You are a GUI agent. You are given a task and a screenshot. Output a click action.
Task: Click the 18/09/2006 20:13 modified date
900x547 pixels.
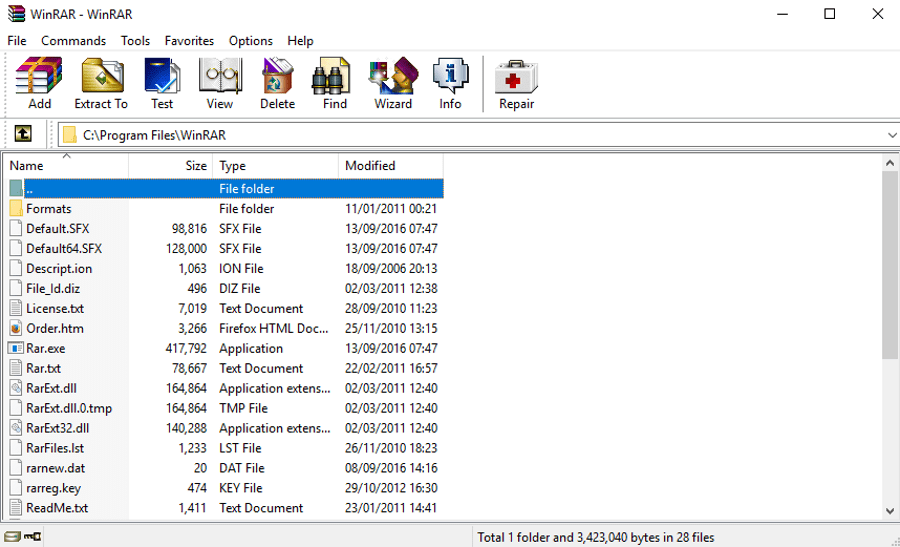pos(391,269)
